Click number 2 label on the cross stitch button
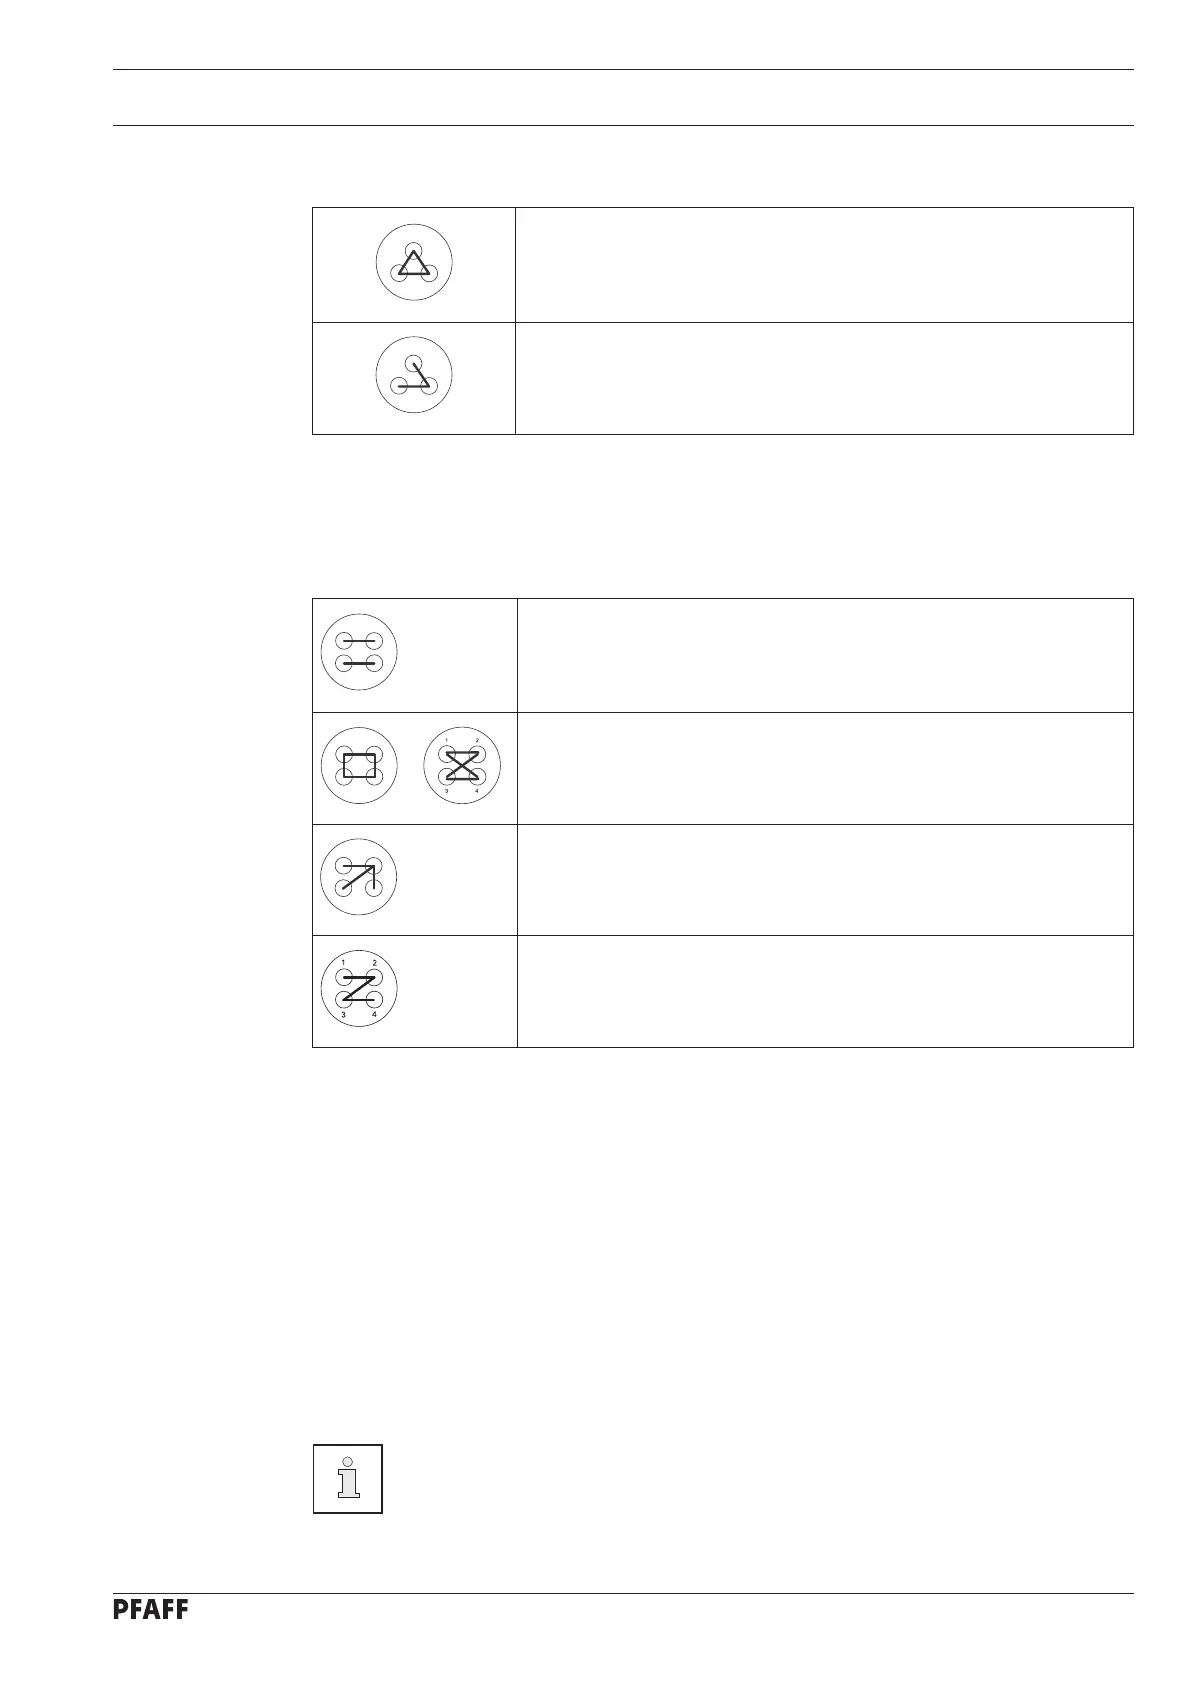This screenshot has width=1191, height=1684. coord(477,741)
